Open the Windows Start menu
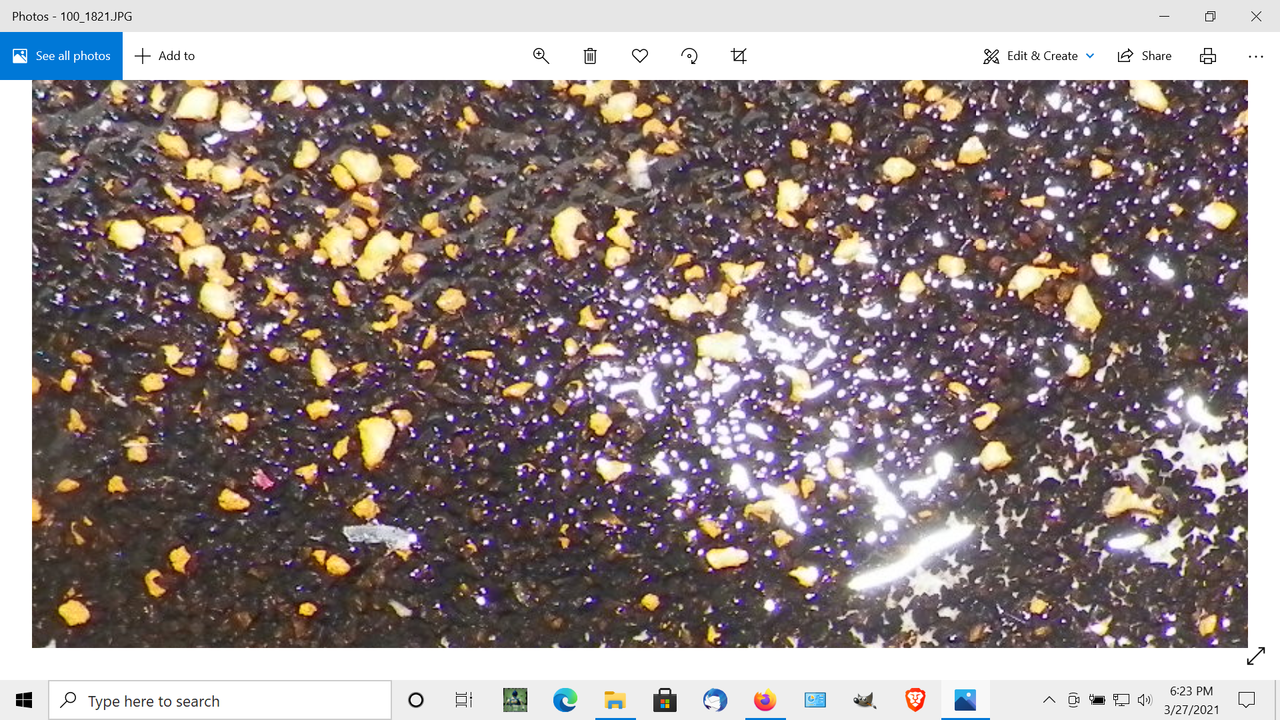 (x=24, y=700)
